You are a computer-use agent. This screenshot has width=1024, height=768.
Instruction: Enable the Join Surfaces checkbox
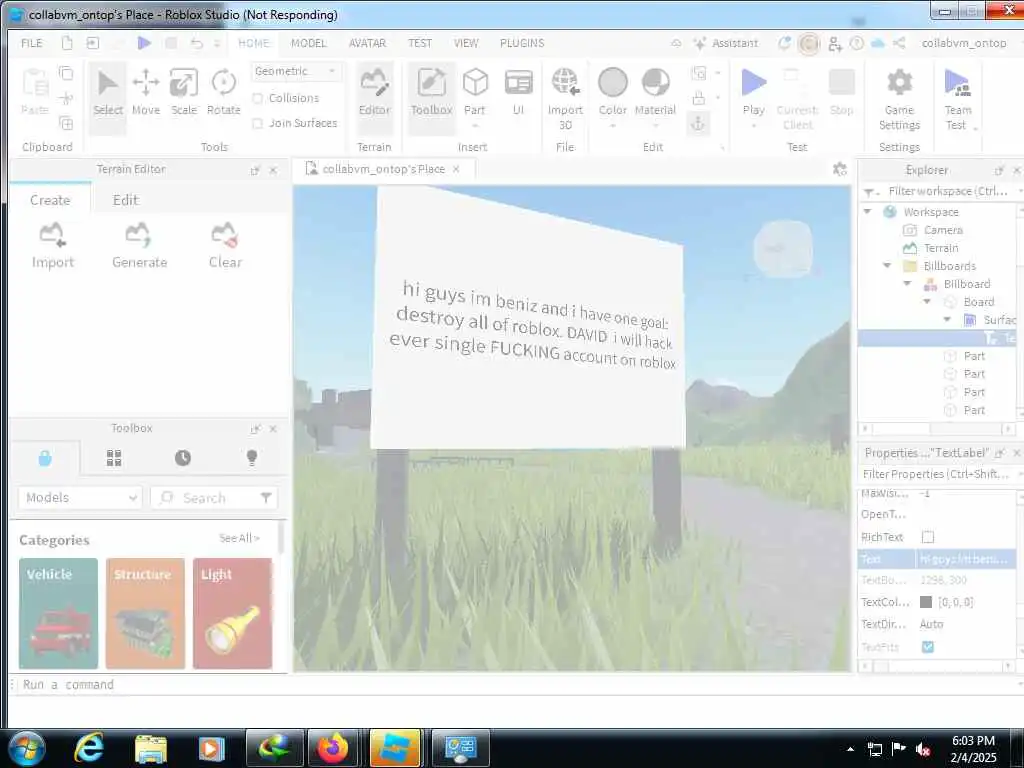click(x=257, y=123)
